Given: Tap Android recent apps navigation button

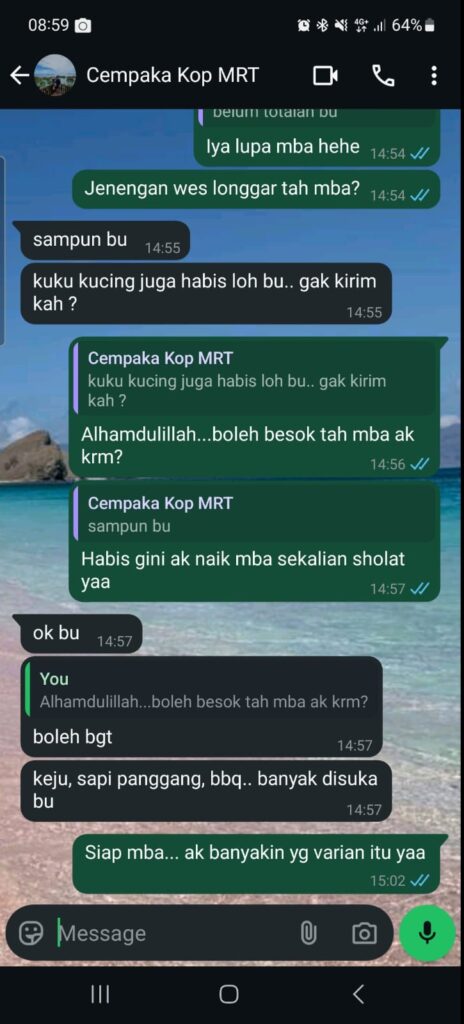Looking at the screenshot, I should point(100,995).
